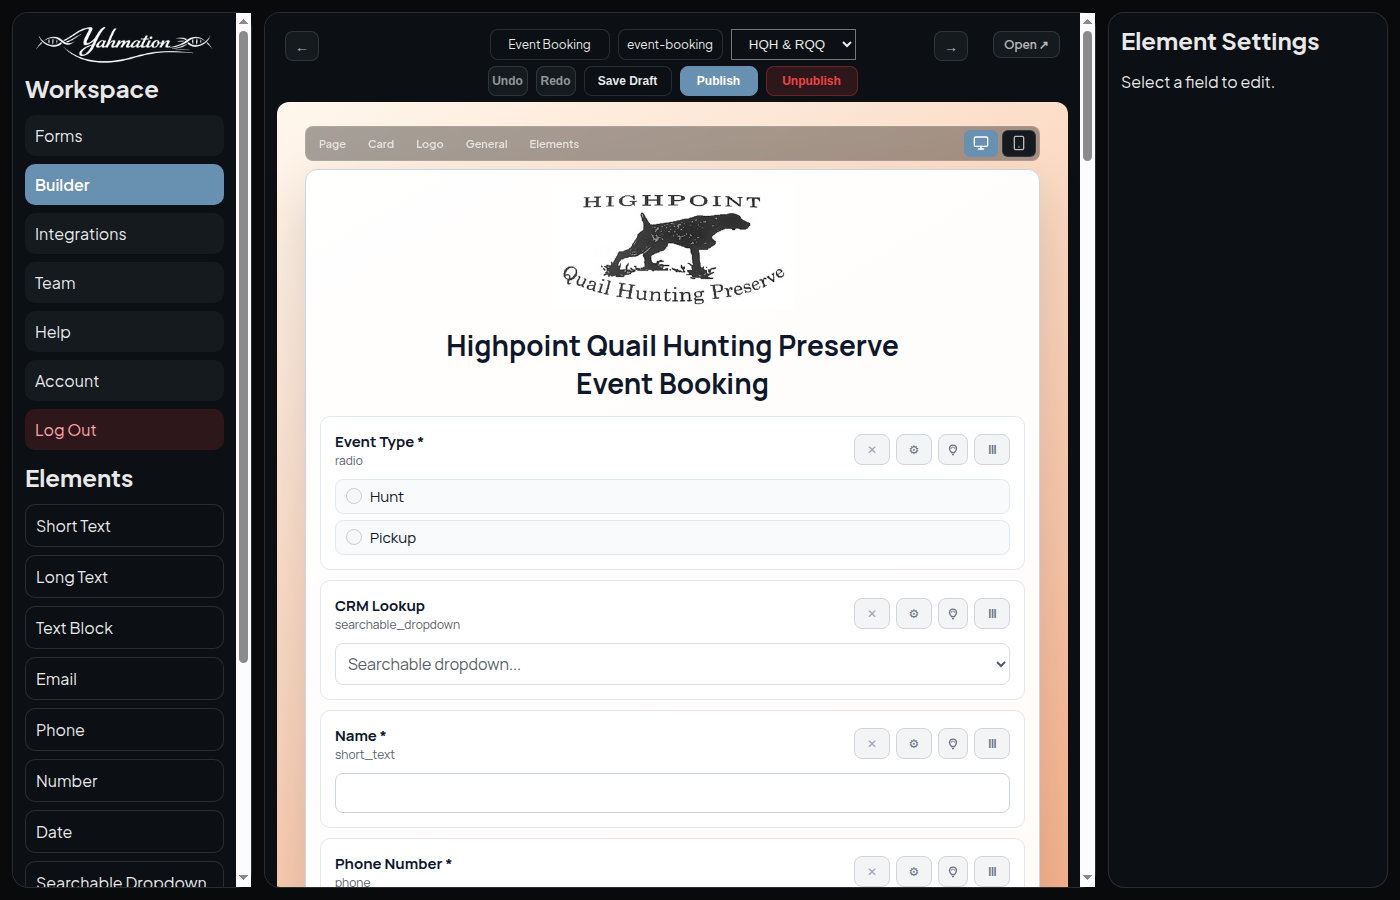The width and height of the screenshot is (1400, 900).
Task: Click the event-booking slug field
Action: pyautogui.click(x=670, y=45)
